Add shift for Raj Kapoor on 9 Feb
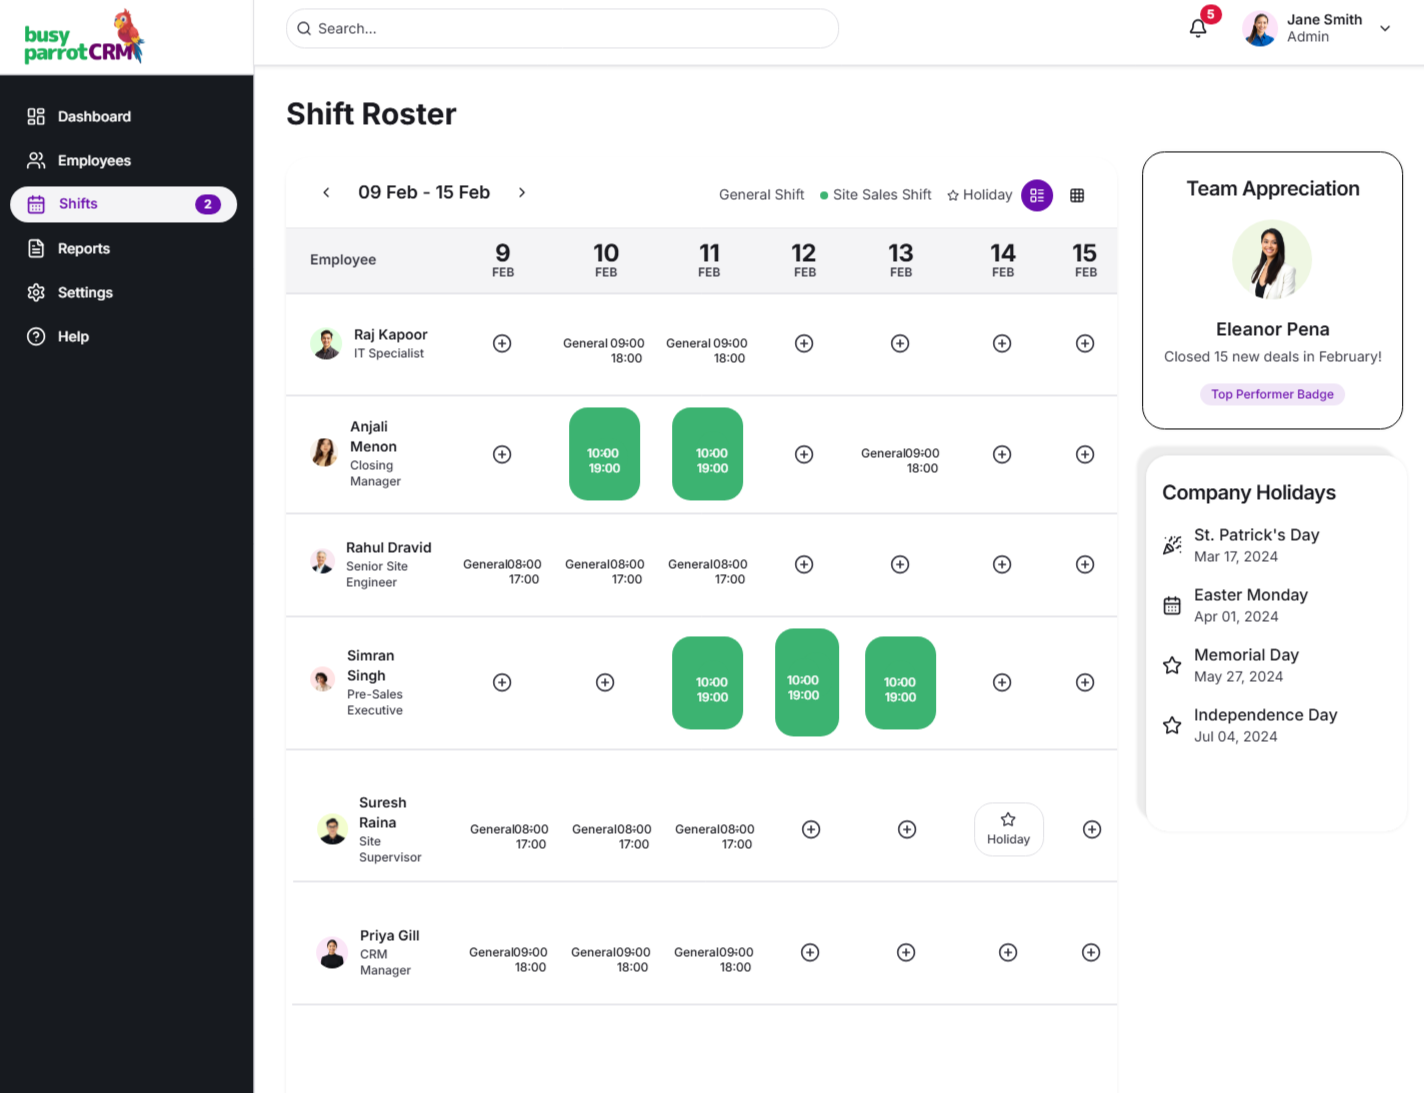The image size is (1424, 1093). click(x=502, y=343)
